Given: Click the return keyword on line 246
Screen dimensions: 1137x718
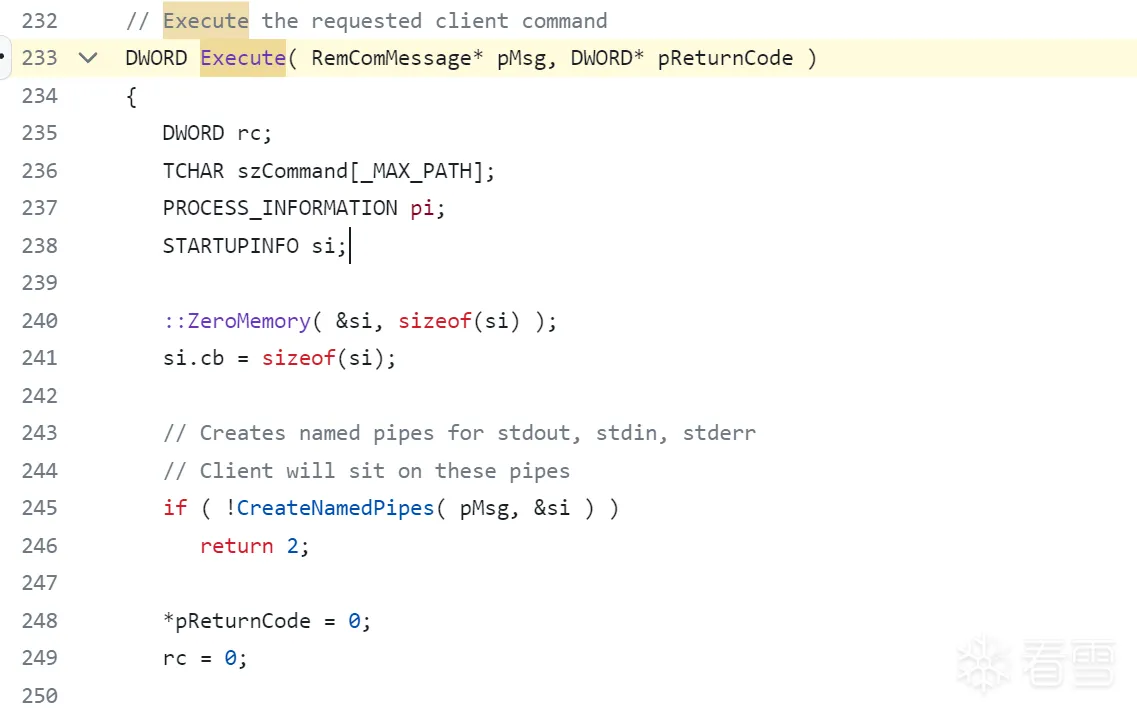Looking at the screenshot, I should (237, 545).
